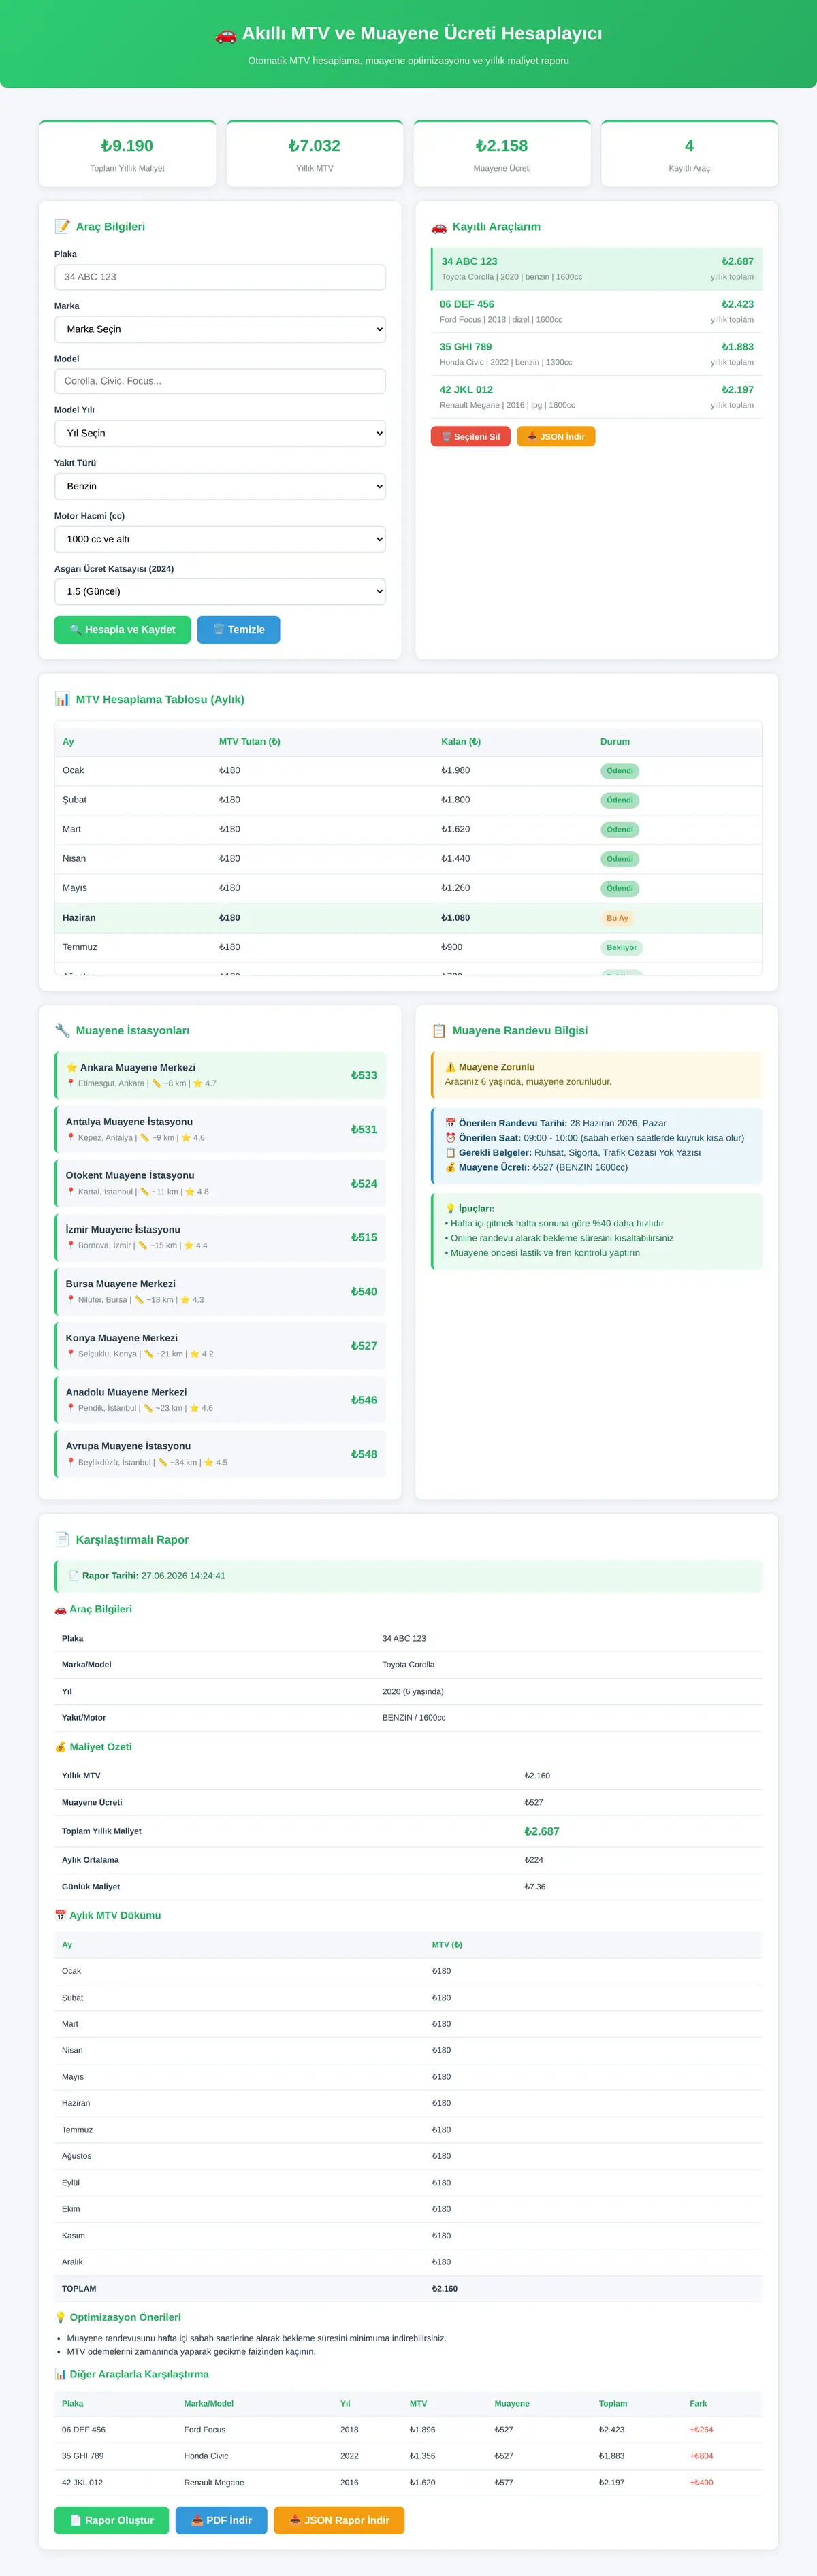Viewport: 817px width, 2576px height.
Task: Click the chart icon beside MTV Hesaplama Tablosu
Action: 62,700
